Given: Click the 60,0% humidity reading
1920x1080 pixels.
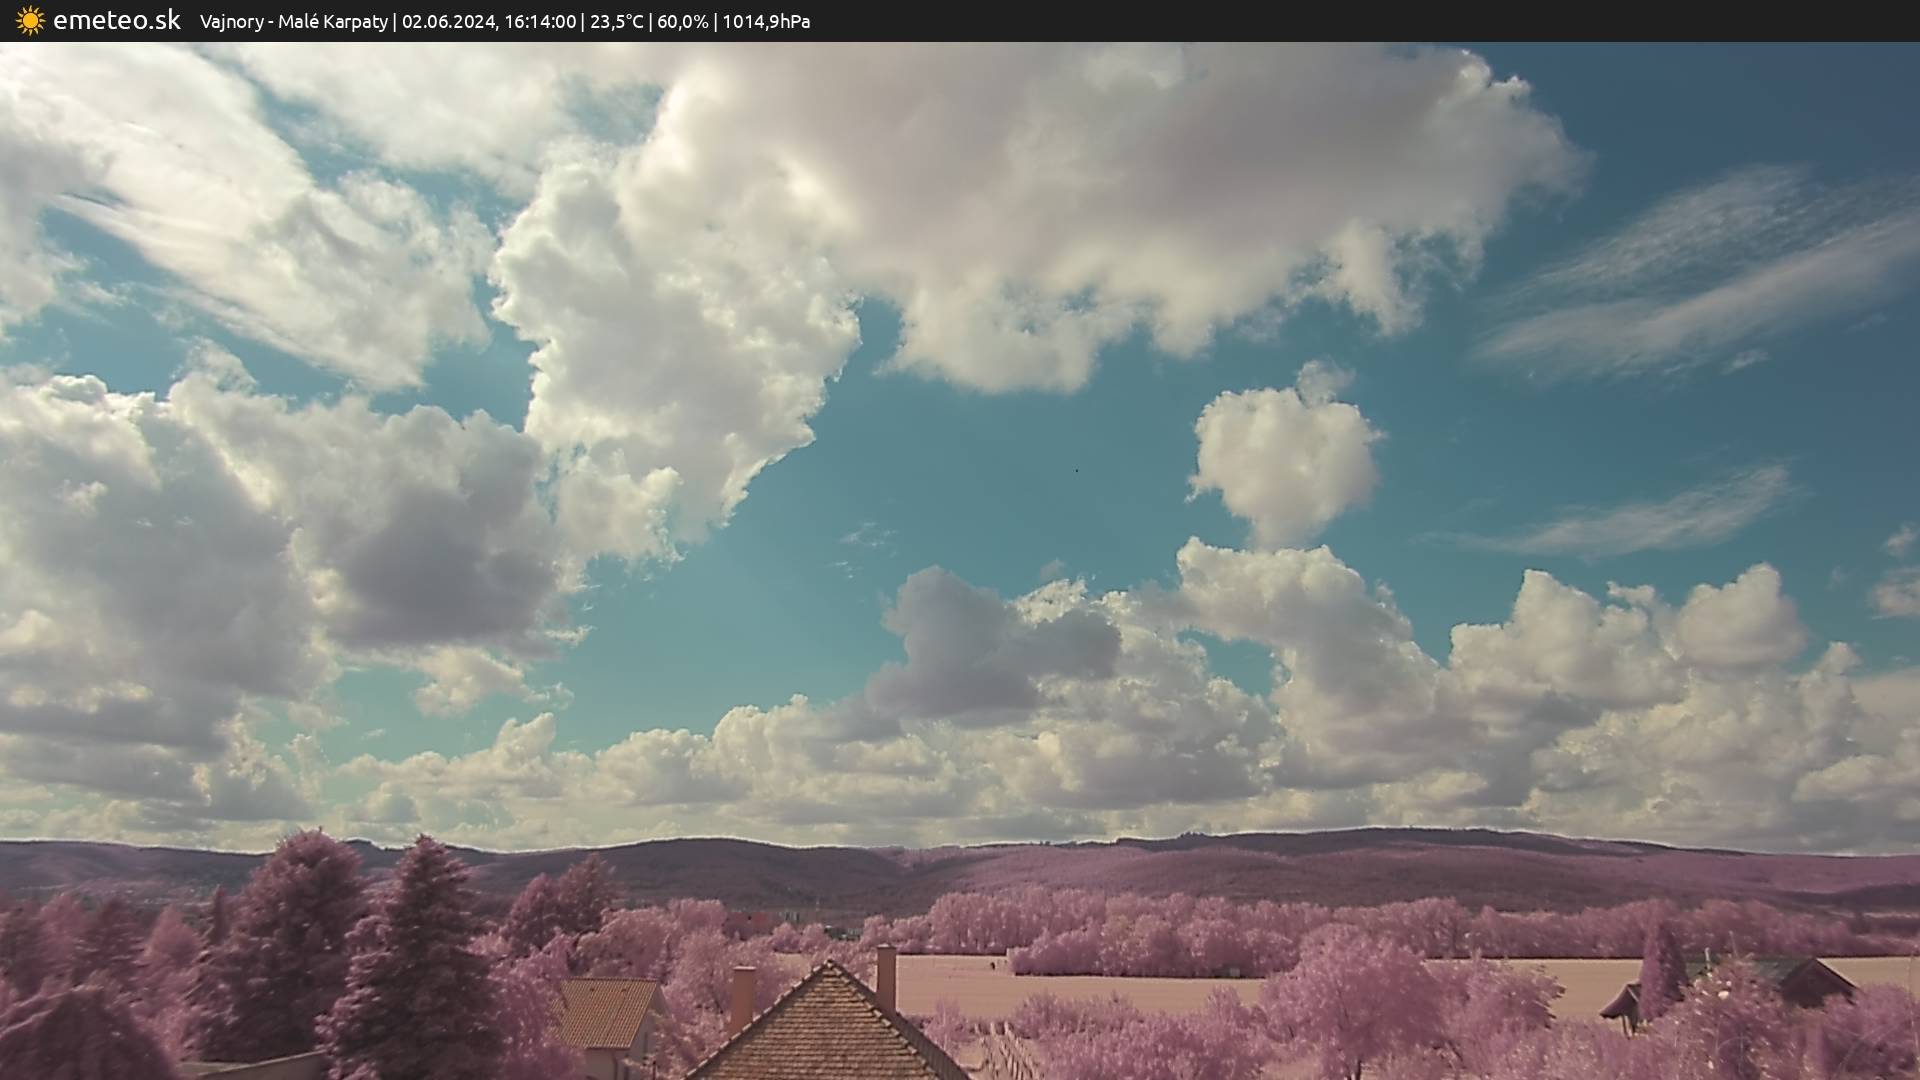Looking at the screenshot, I should tap(682, 22).
